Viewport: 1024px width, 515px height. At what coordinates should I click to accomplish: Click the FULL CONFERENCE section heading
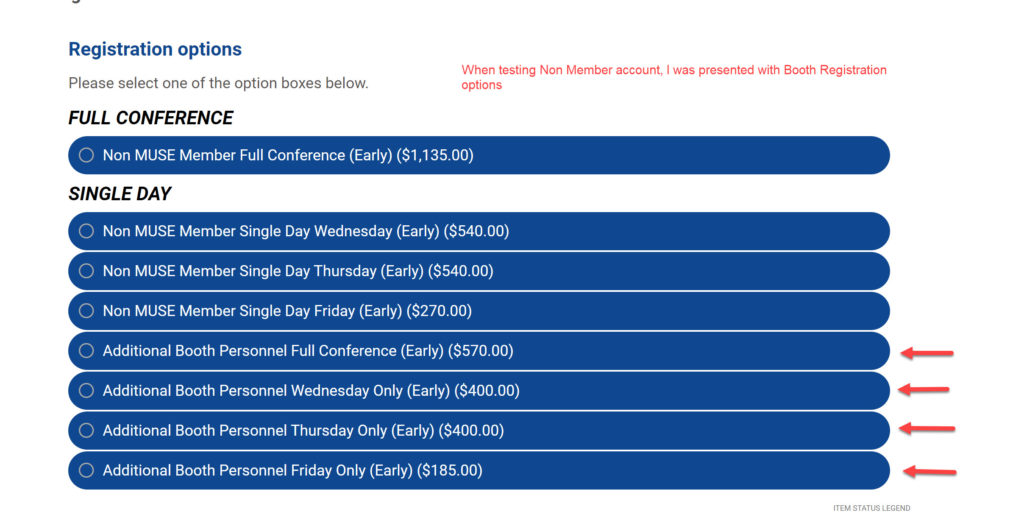(151, 117)
